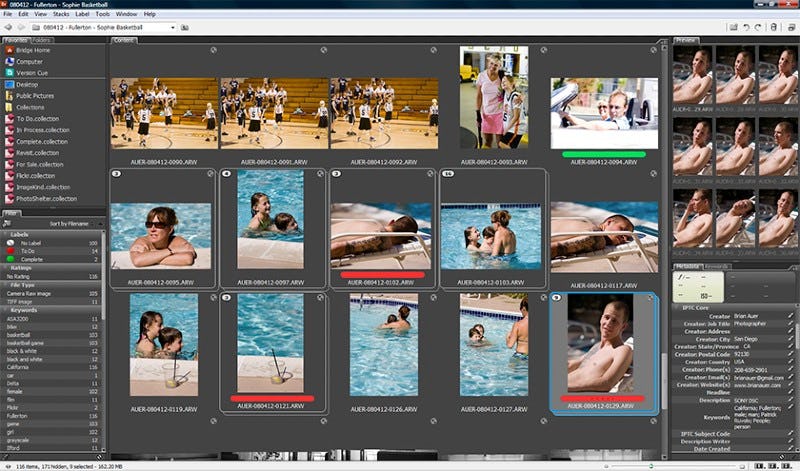Click the go-up folder icon beside path box

click(x=185, y=27)
